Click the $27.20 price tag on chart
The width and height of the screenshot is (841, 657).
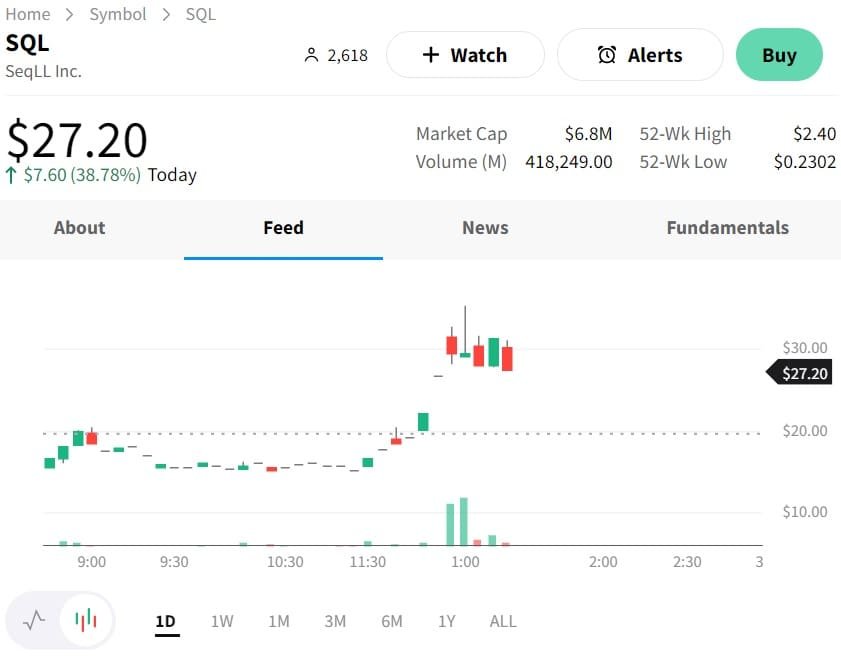click(801, 374)
